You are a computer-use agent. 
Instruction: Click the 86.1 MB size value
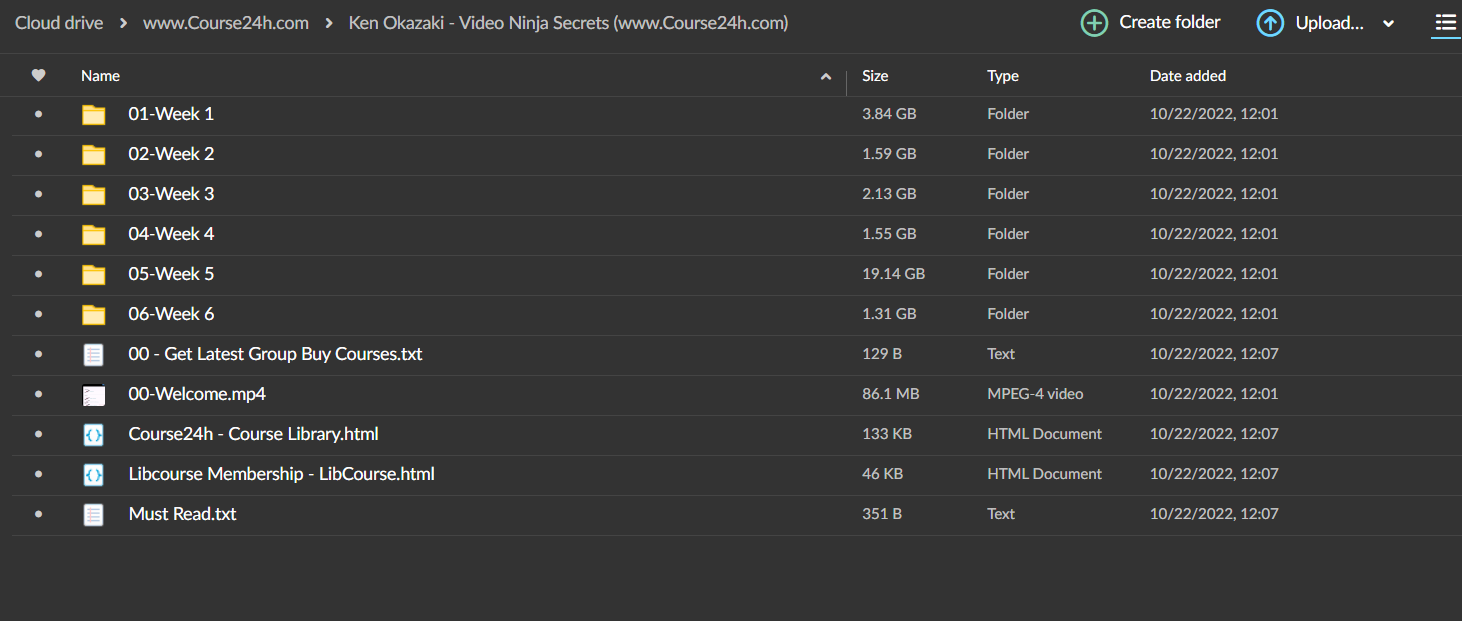point(890,394)
